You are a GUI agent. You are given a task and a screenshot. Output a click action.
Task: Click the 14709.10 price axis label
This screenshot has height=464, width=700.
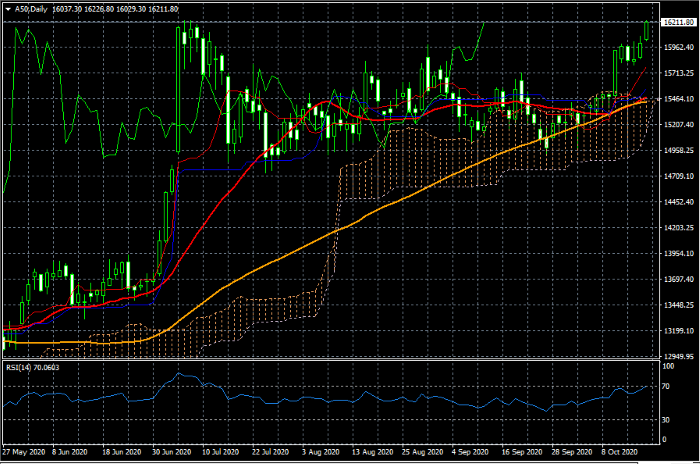[x=679, y=176]
